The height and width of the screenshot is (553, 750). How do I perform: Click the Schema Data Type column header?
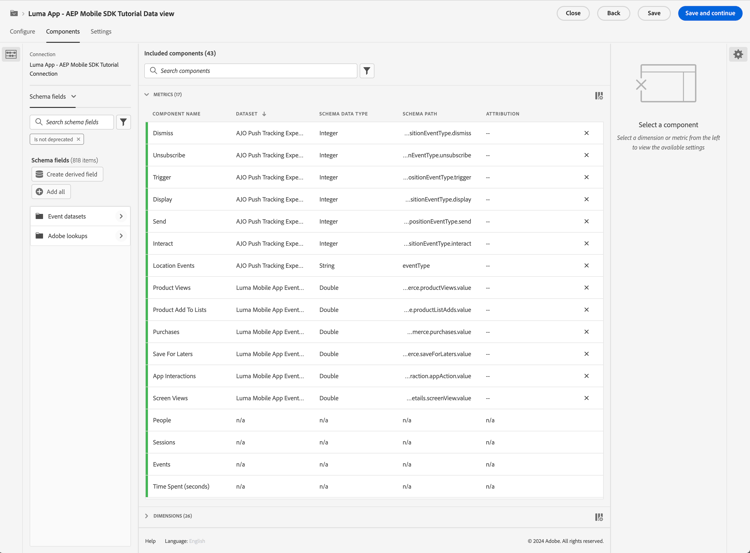[x=343, y=114]
